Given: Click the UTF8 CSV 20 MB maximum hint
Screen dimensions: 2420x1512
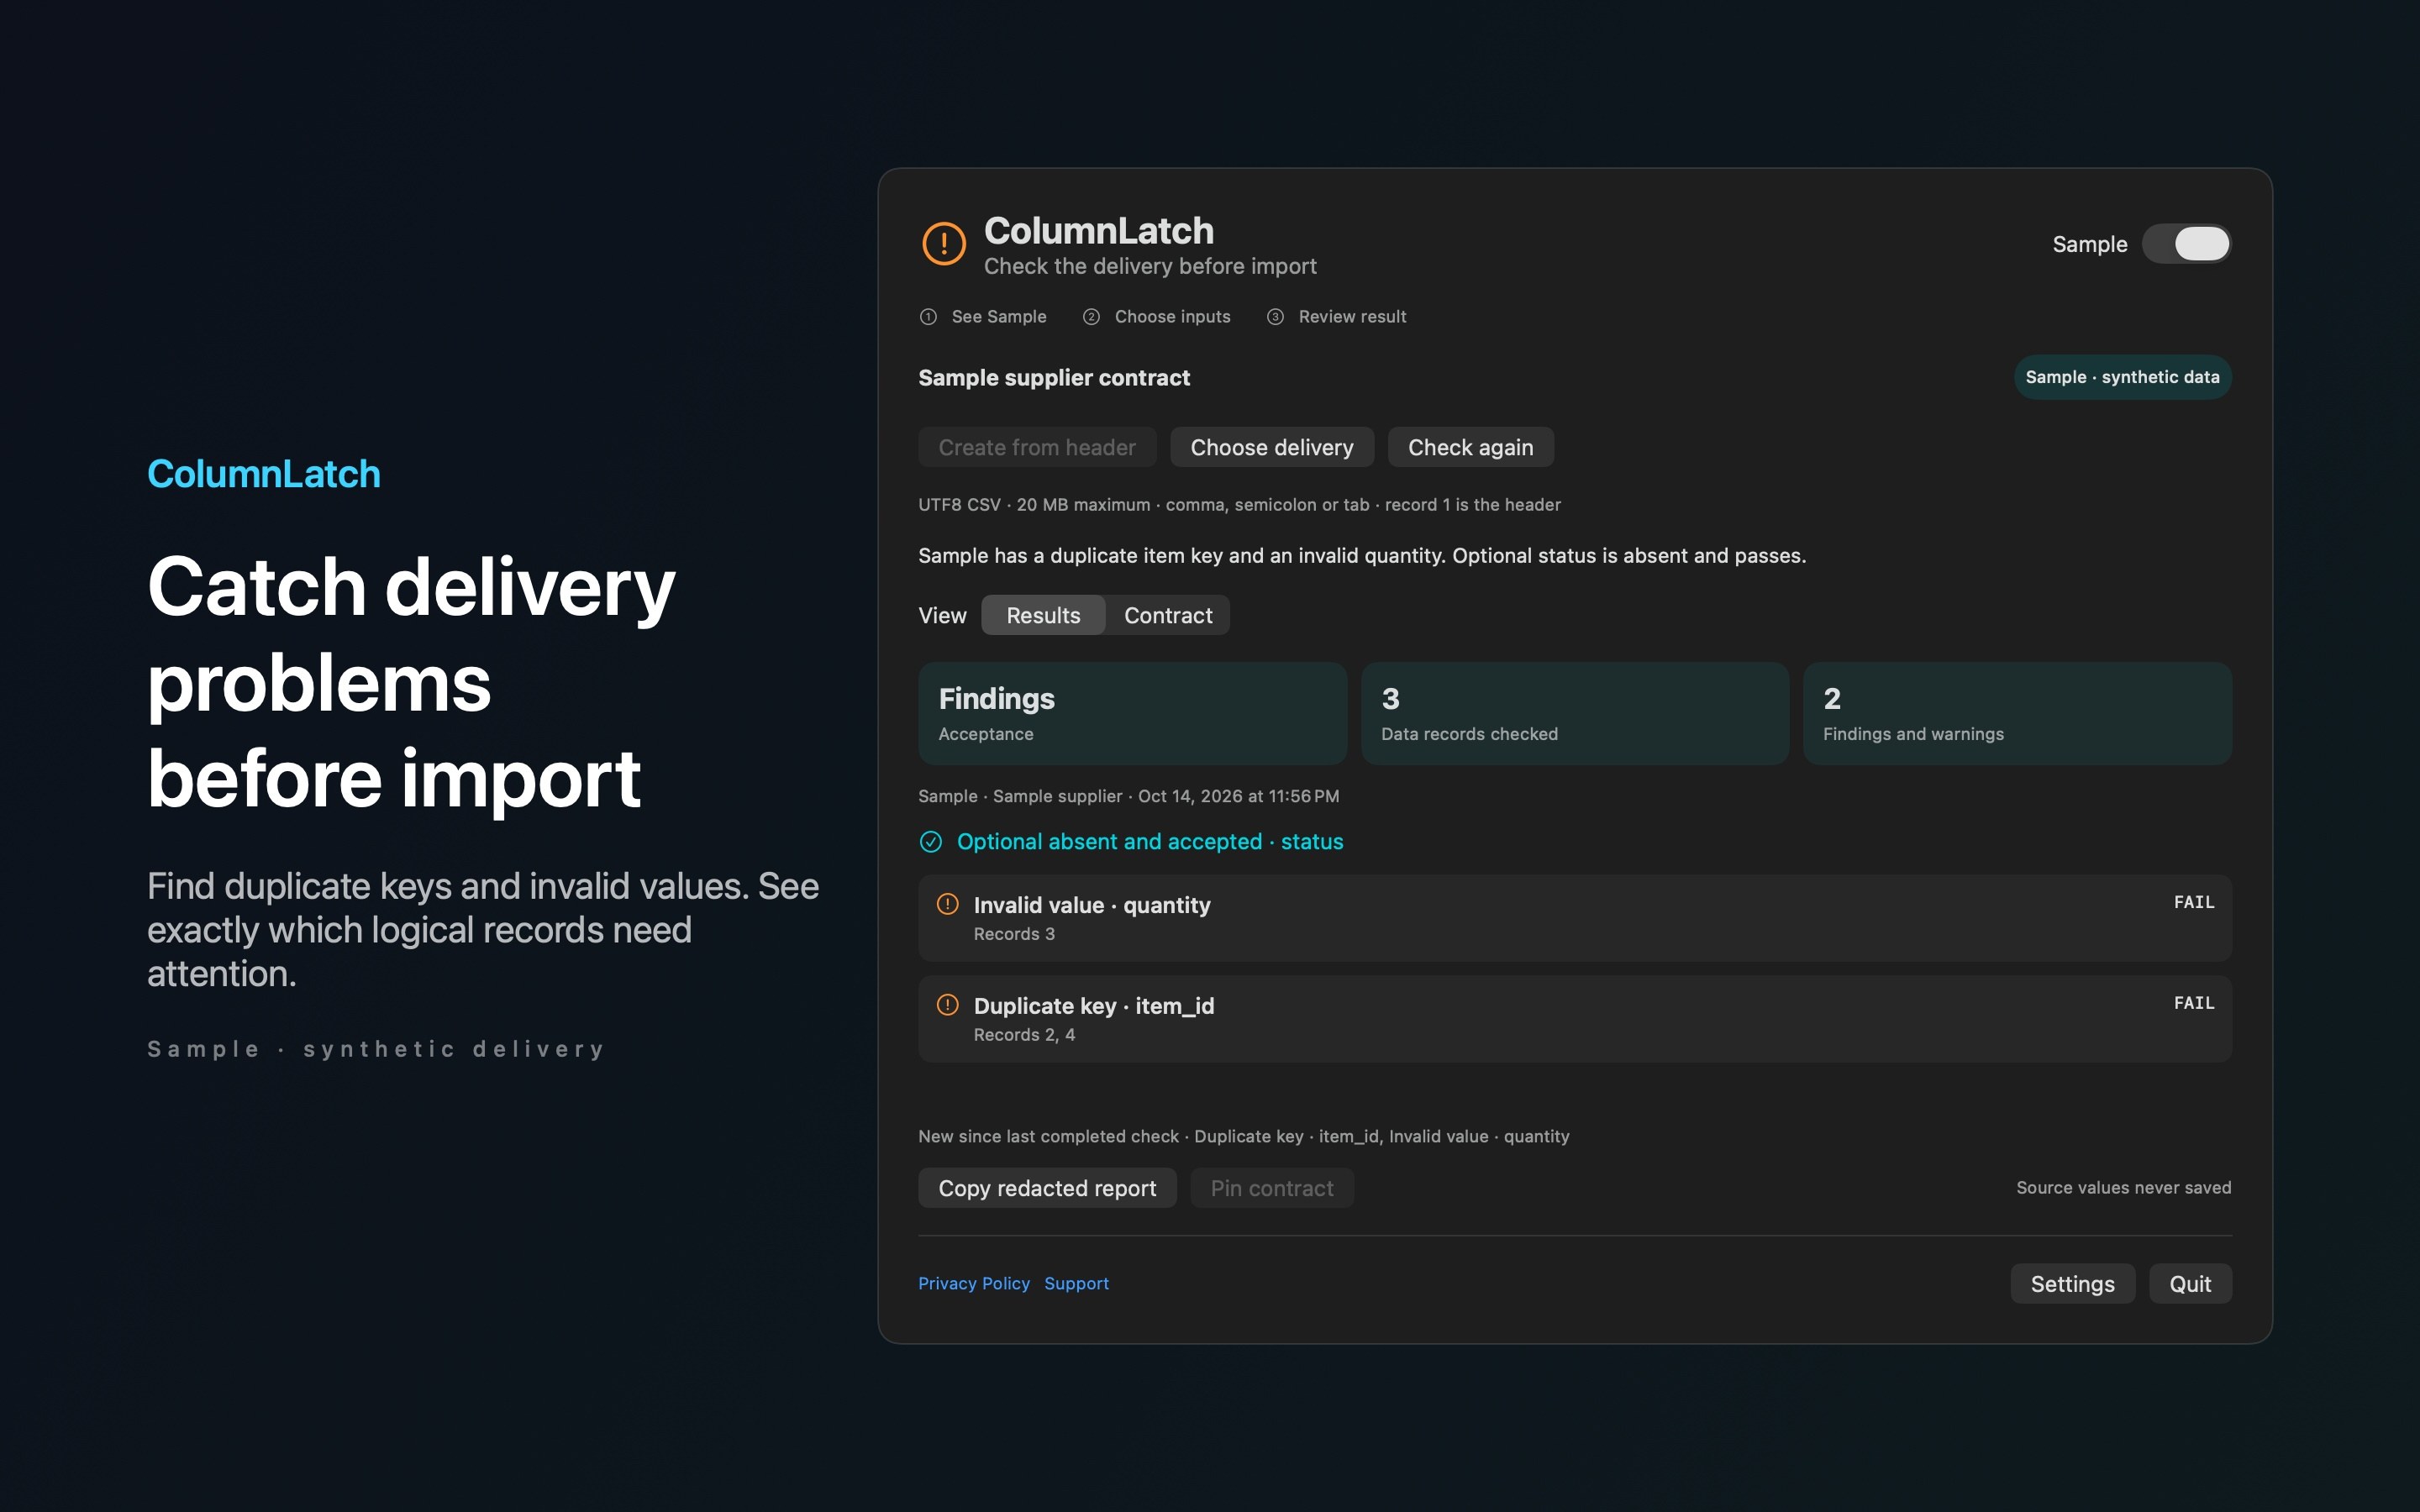Looking at the screenshot, I should [x=1239, y=505].
